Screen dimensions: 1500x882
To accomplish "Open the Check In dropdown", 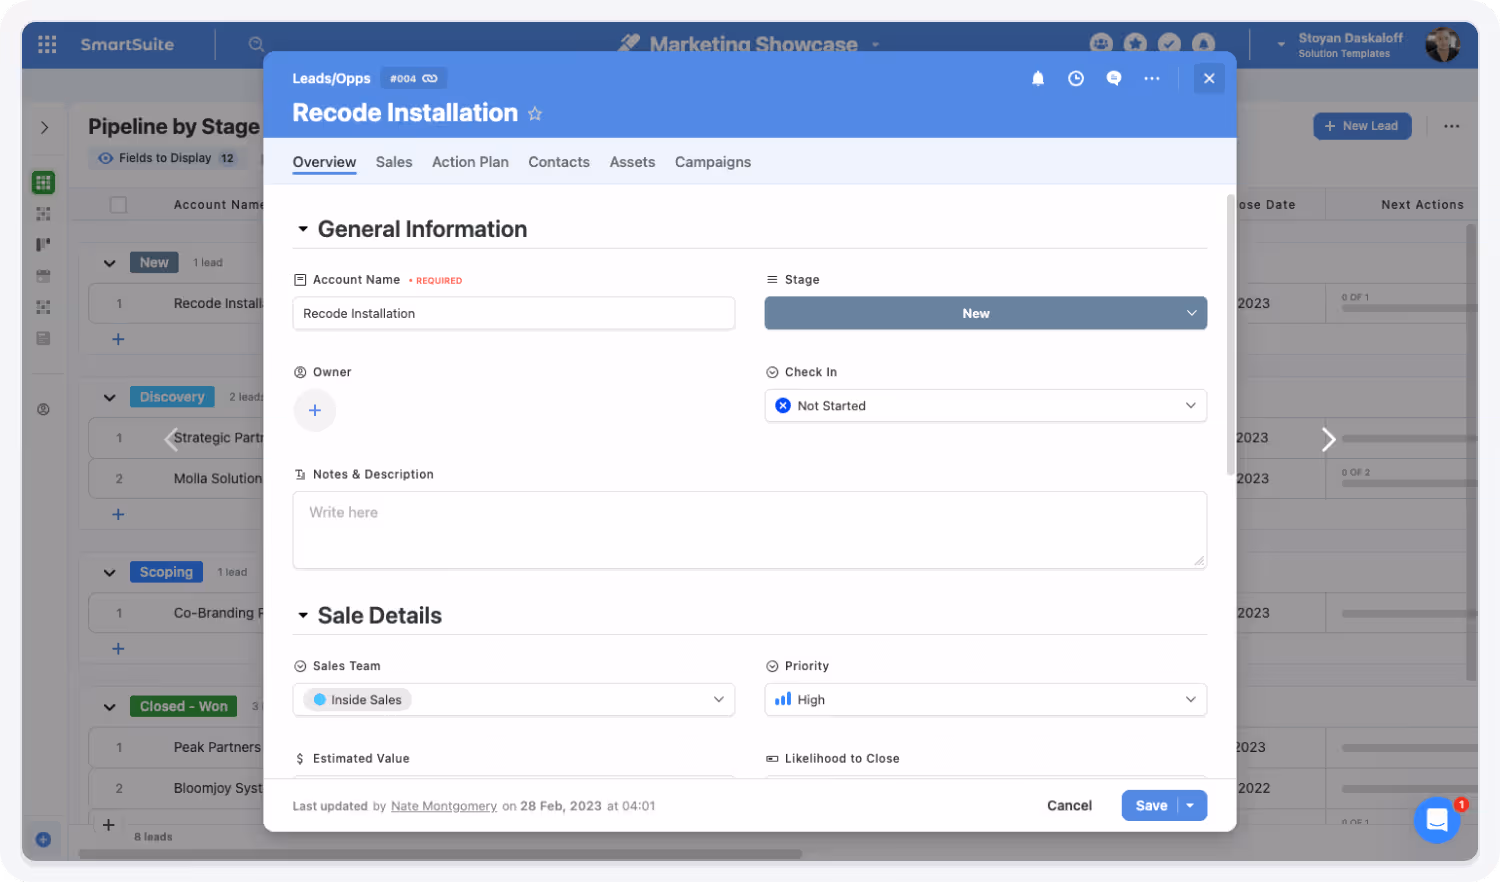I will click(985, 405).
